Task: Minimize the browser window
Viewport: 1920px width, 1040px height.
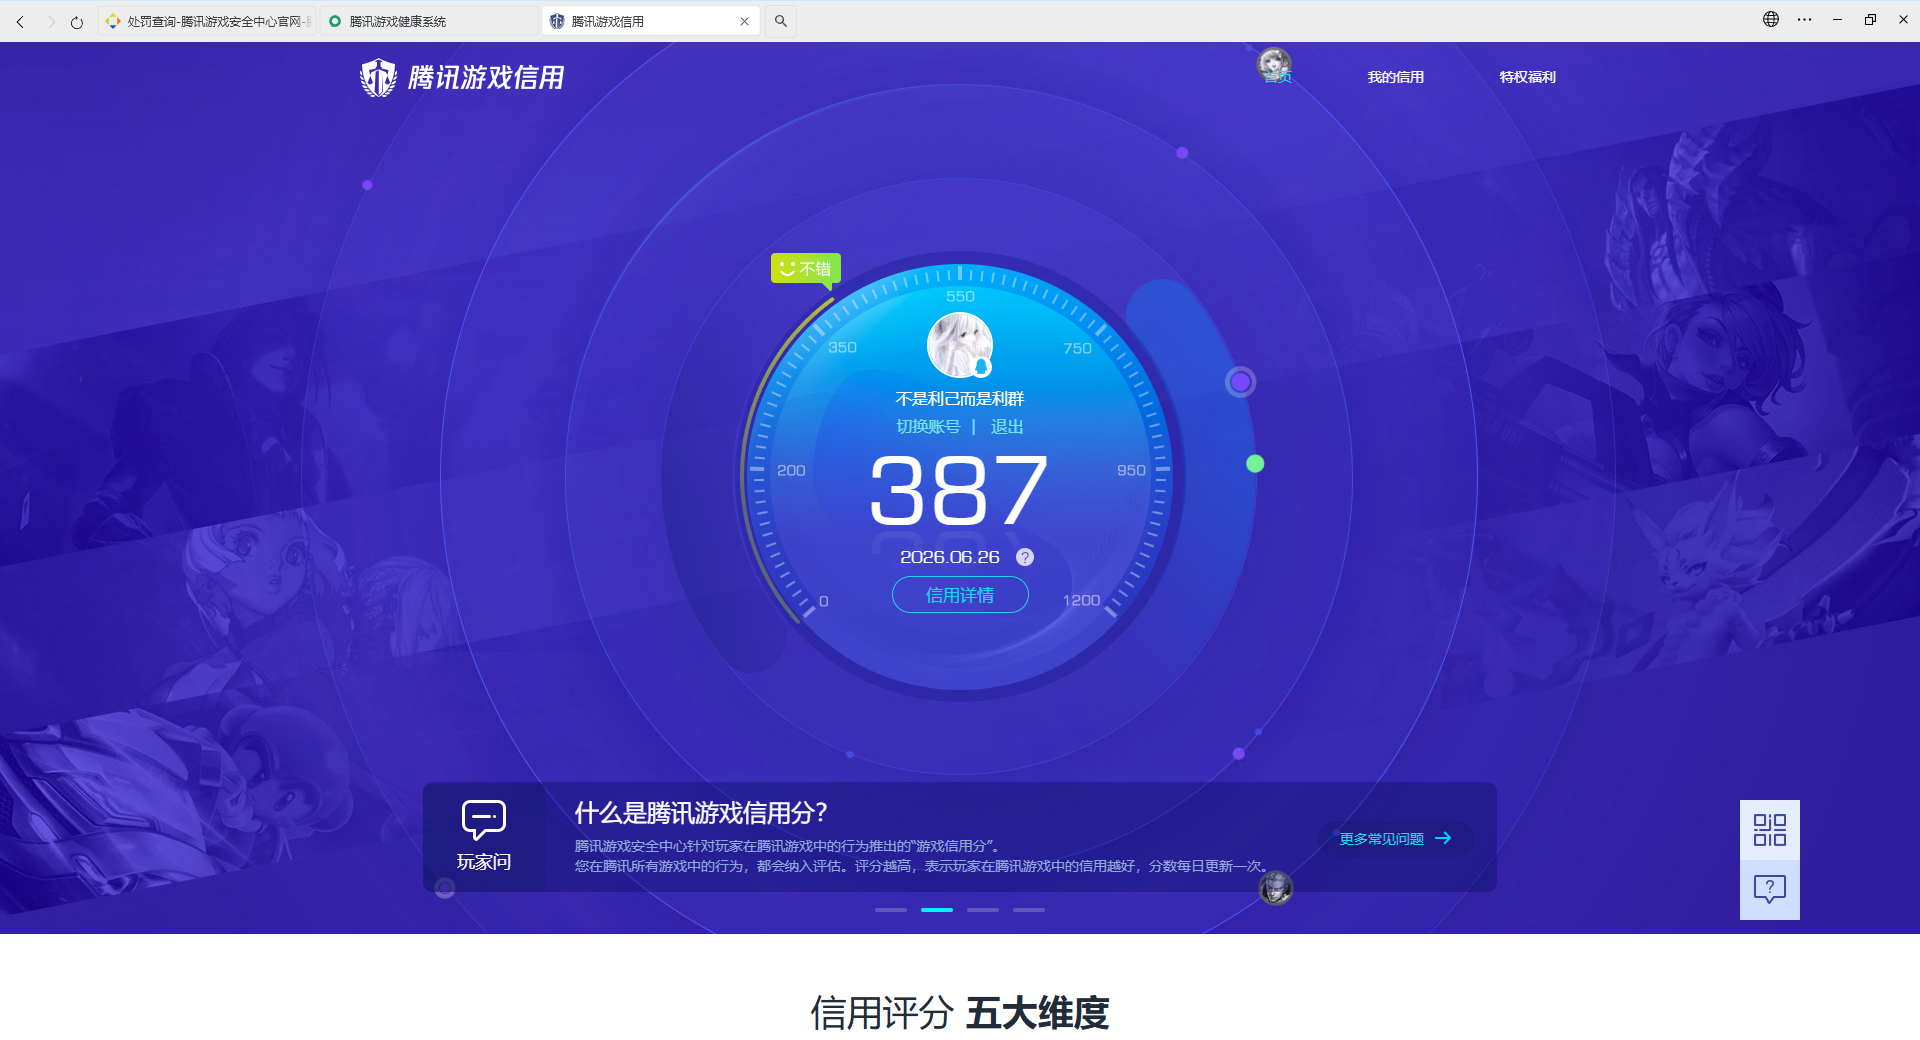Action: coord(1837,19)
